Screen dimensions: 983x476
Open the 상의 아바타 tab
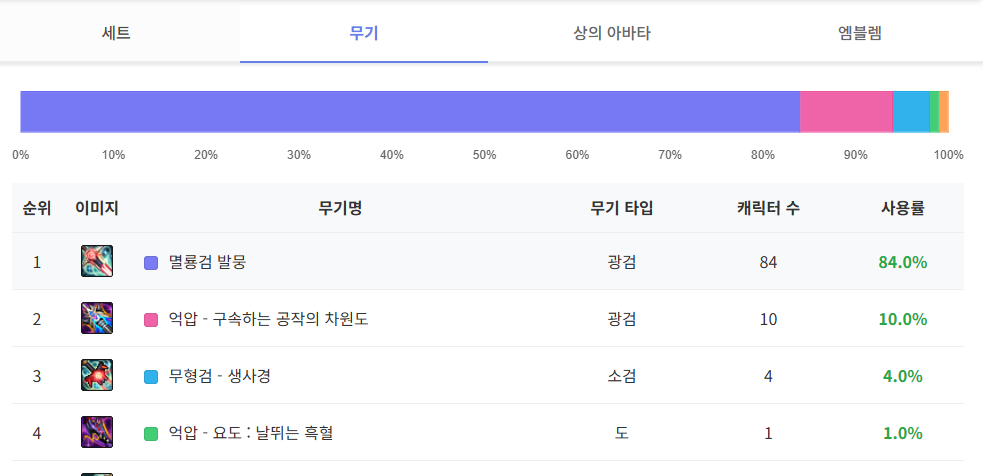(612, 33)
